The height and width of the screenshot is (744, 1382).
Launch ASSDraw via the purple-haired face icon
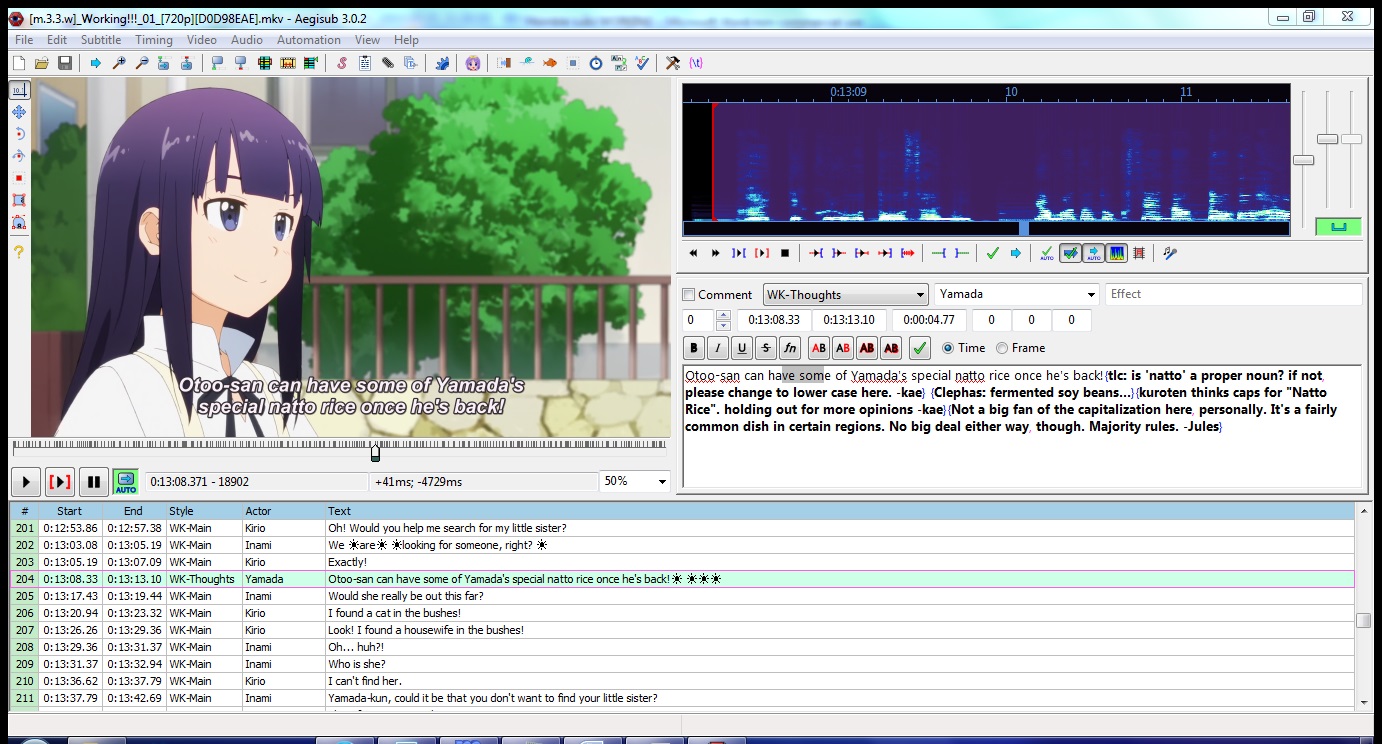[x=473, y=63]
